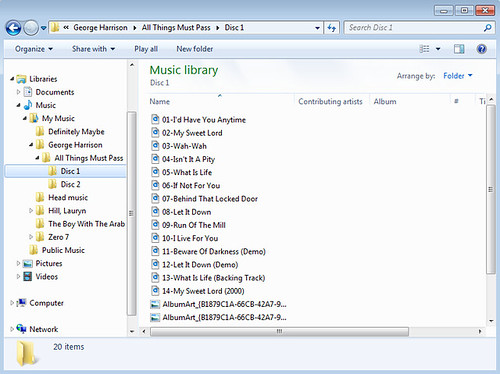Open the Share with menu
This screenshot has height=374, width=500.
(x=93, y=49)
